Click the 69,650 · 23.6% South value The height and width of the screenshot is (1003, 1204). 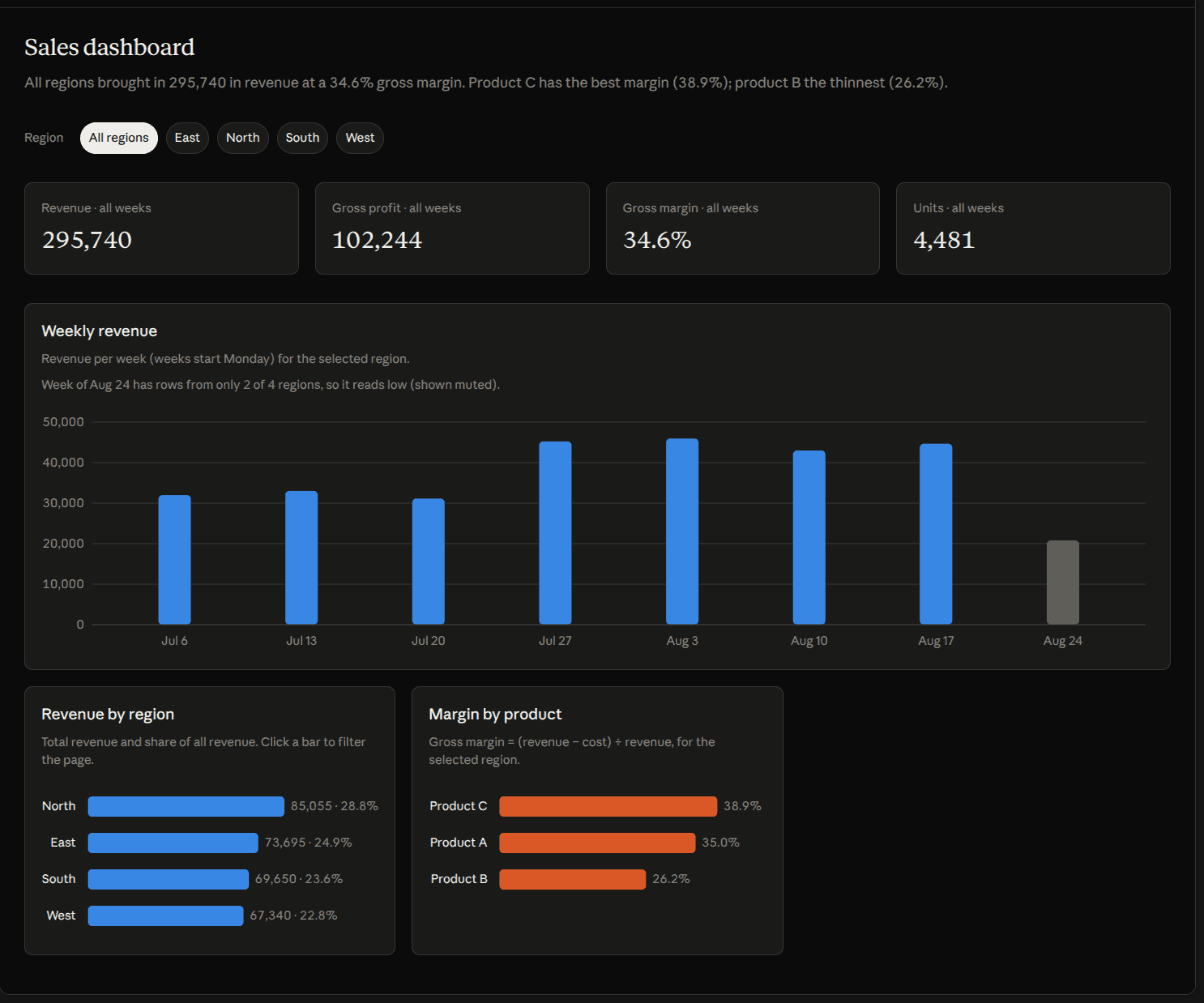299,879
